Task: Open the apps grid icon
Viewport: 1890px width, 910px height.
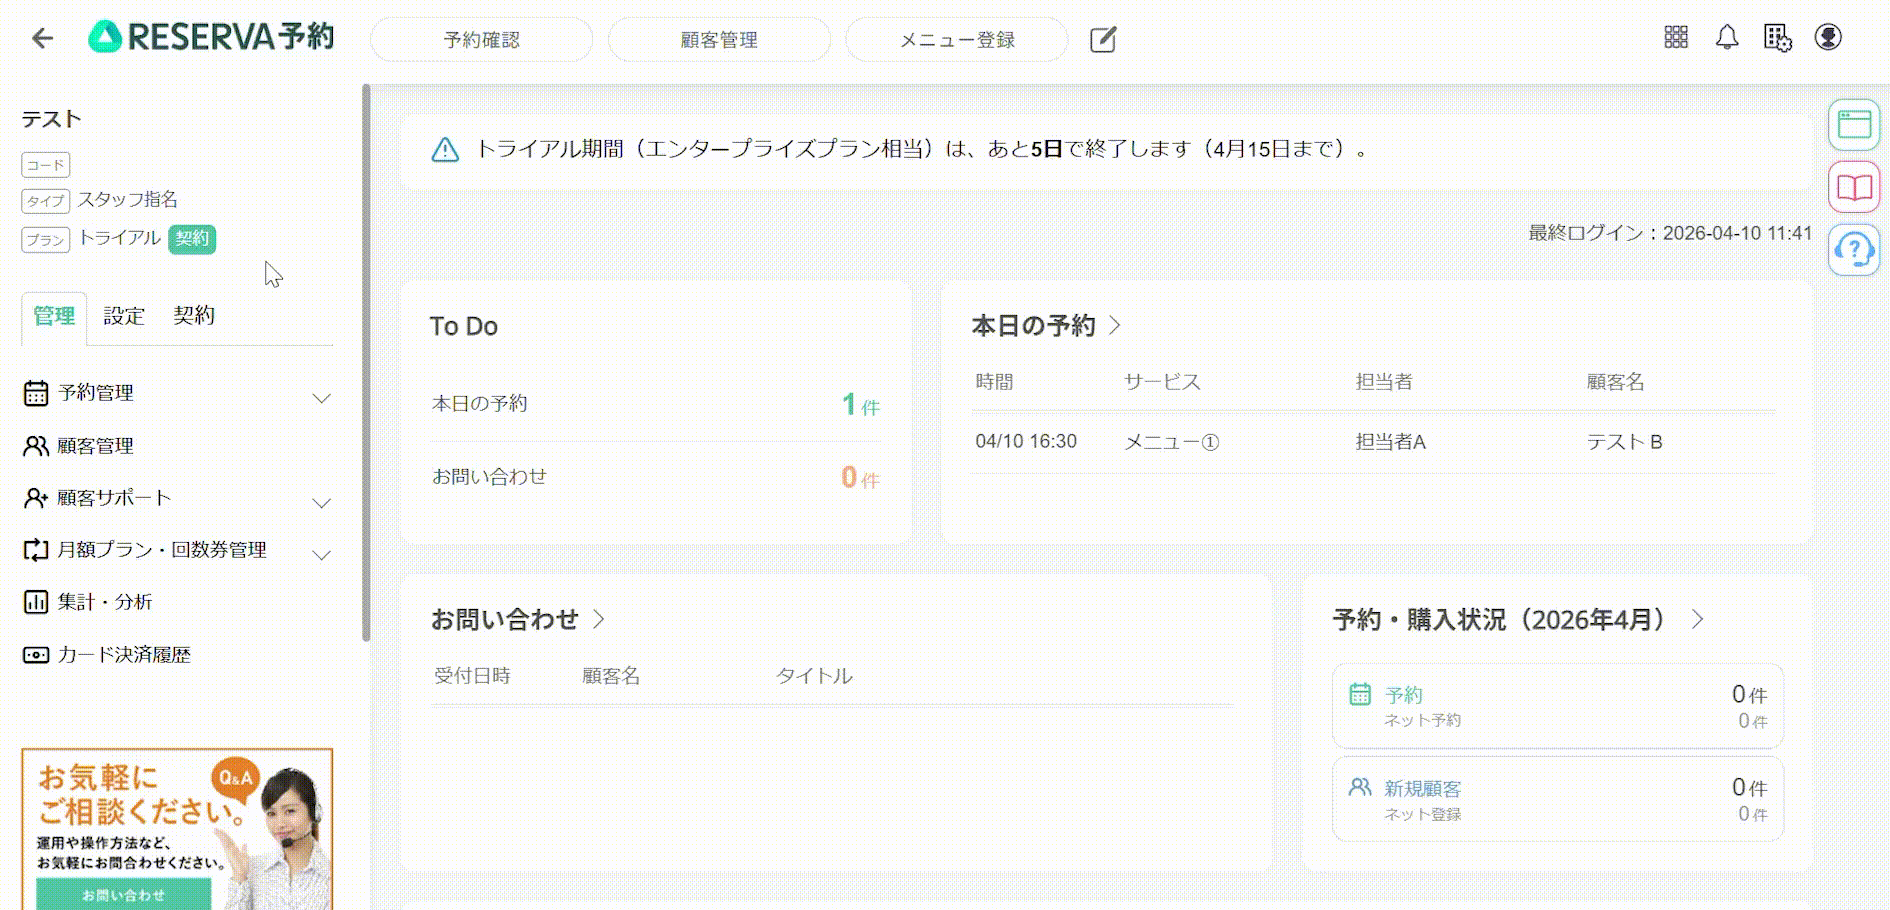Action: coord(1676,37)
